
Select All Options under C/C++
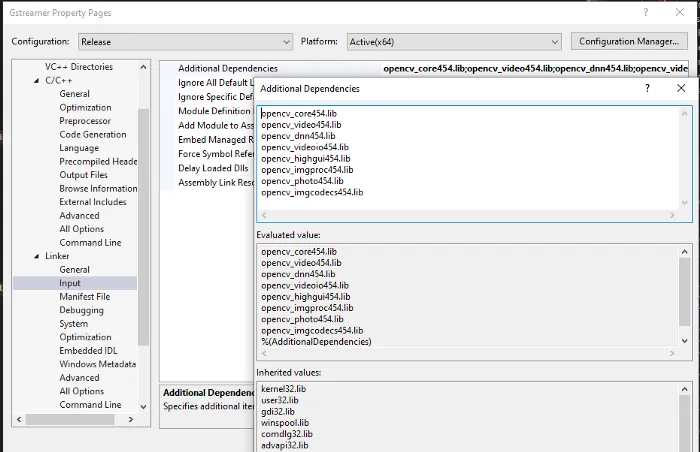pyautogui.click(x=81, y=229)
